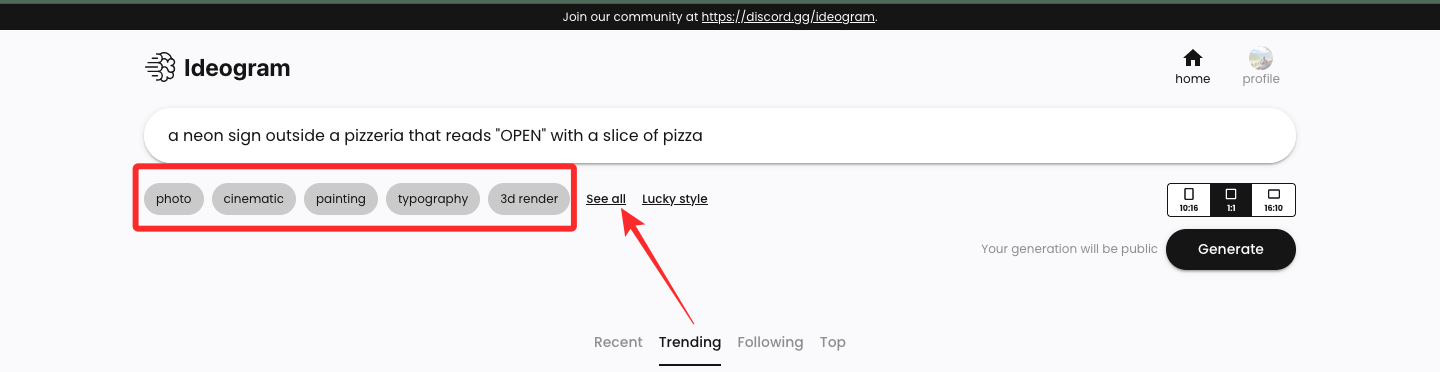Expand all styles with See all

[x=606, y=199]
